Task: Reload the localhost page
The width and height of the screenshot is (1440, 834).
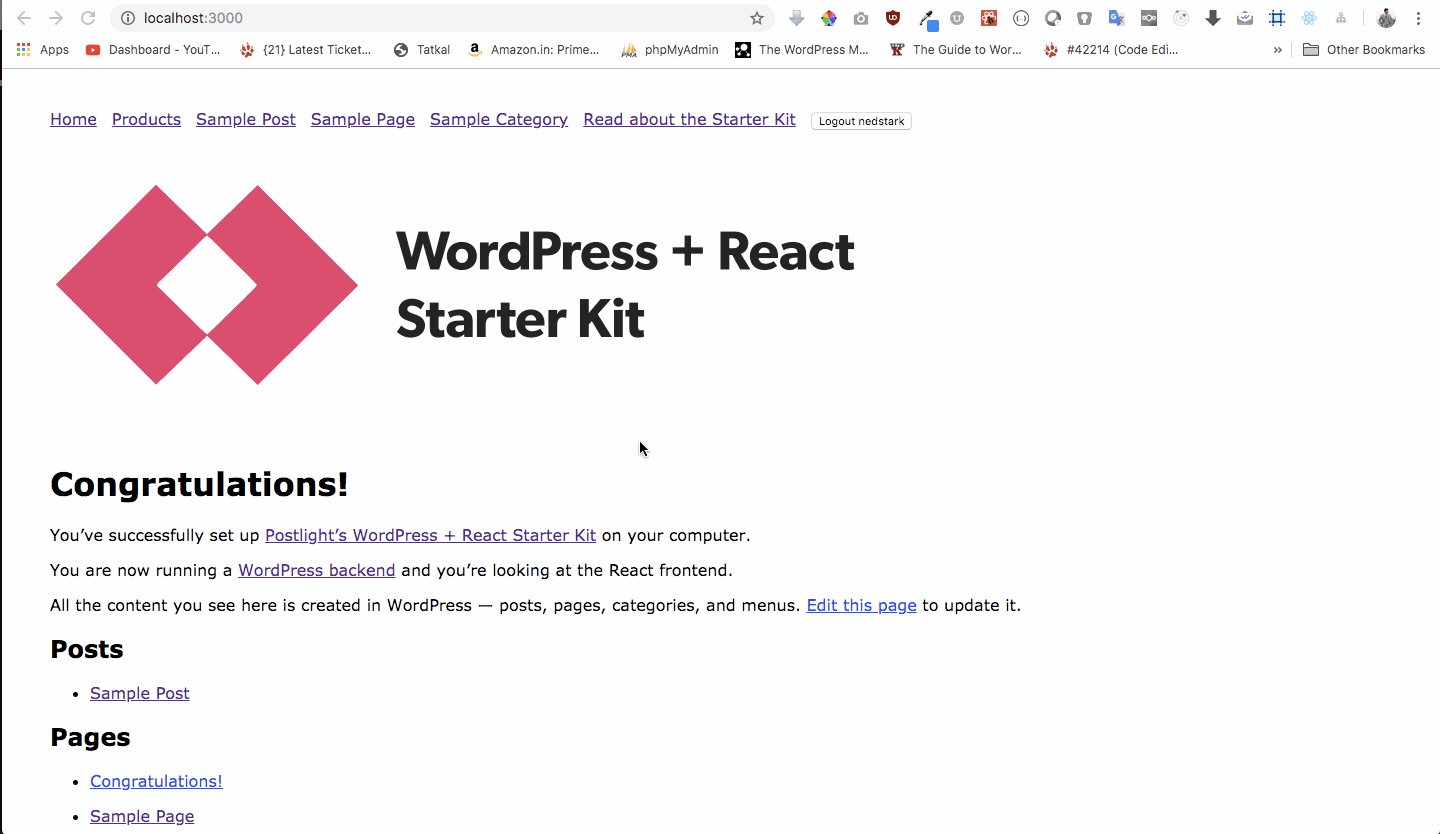Action: [88, 18]
